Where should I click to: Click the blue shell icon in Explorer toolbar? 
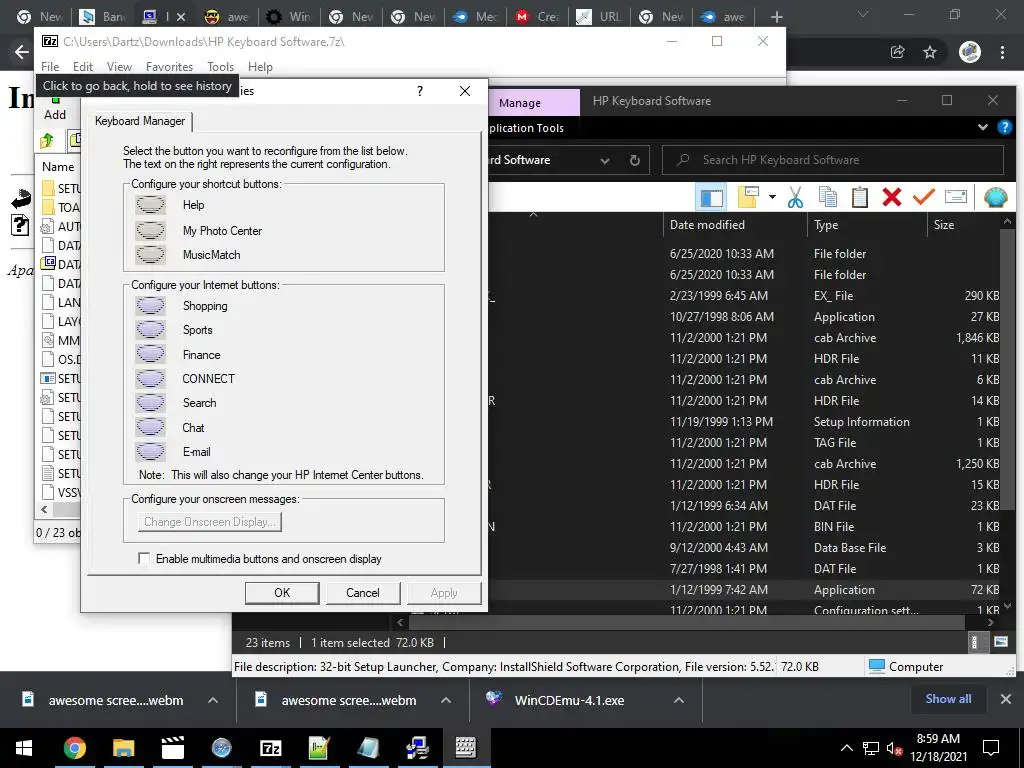(995, 197)
